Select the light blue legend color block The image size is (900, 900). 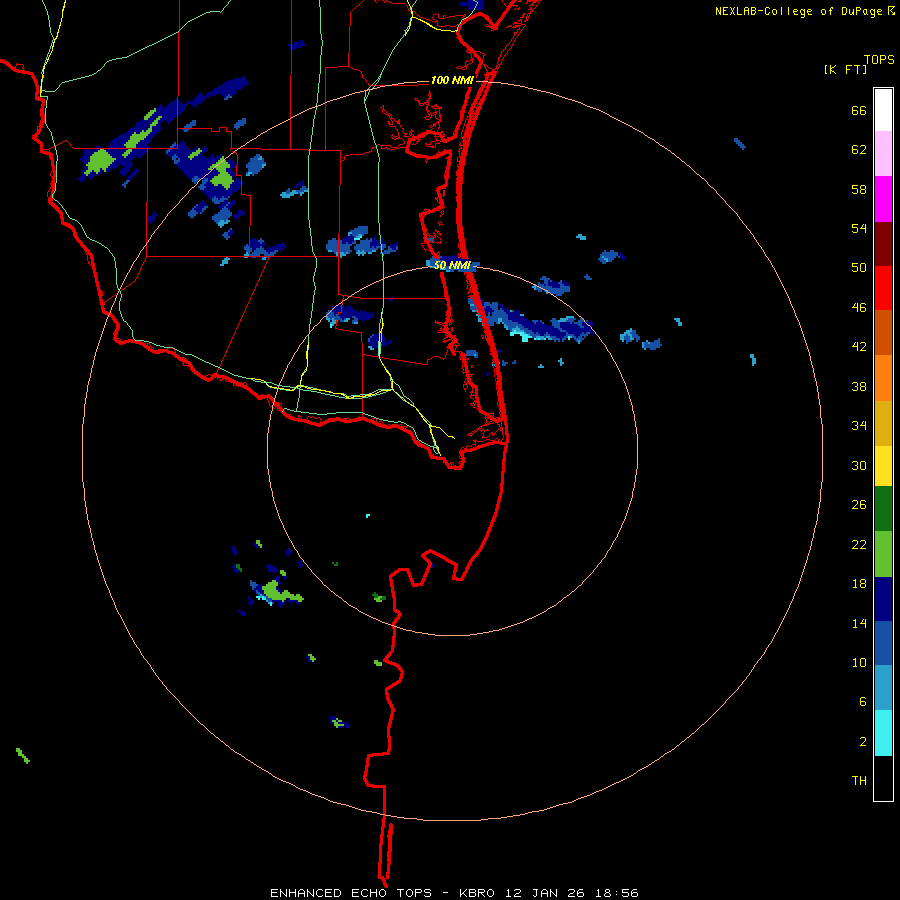[883, 688]
